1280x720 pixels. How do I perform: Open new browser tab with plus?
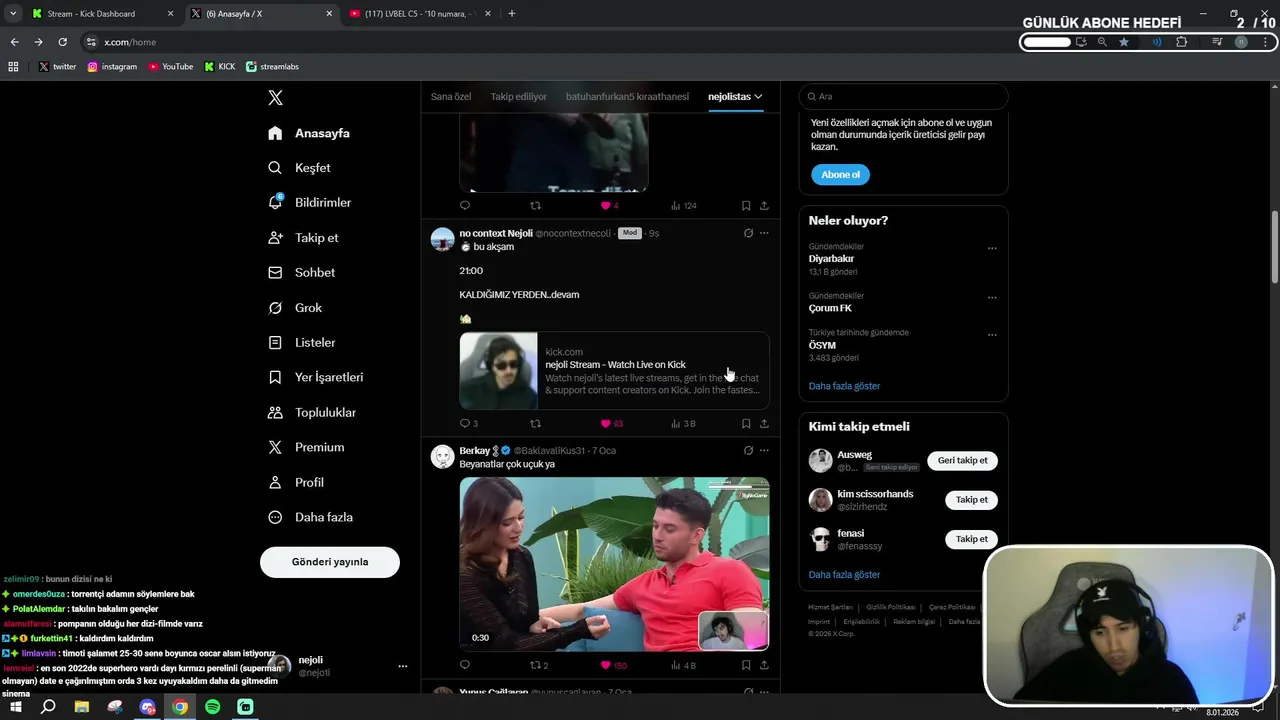(x=512, y=14)
